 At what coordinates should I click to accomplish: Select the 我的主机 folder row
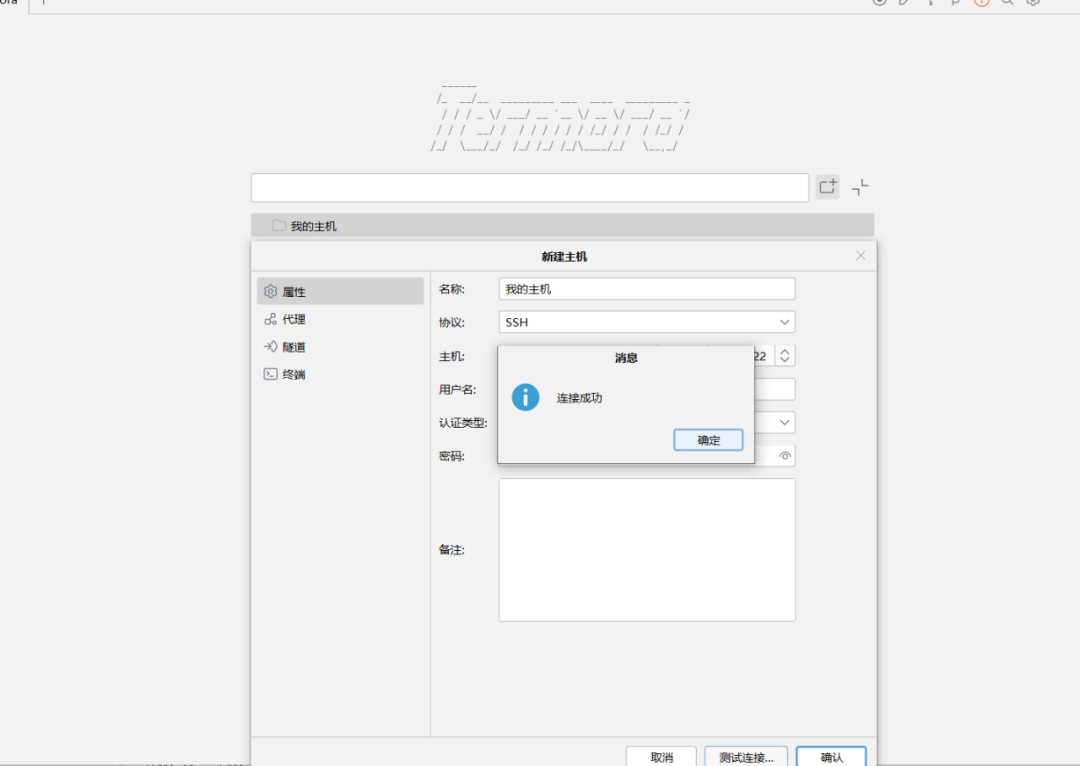(562, 225)
